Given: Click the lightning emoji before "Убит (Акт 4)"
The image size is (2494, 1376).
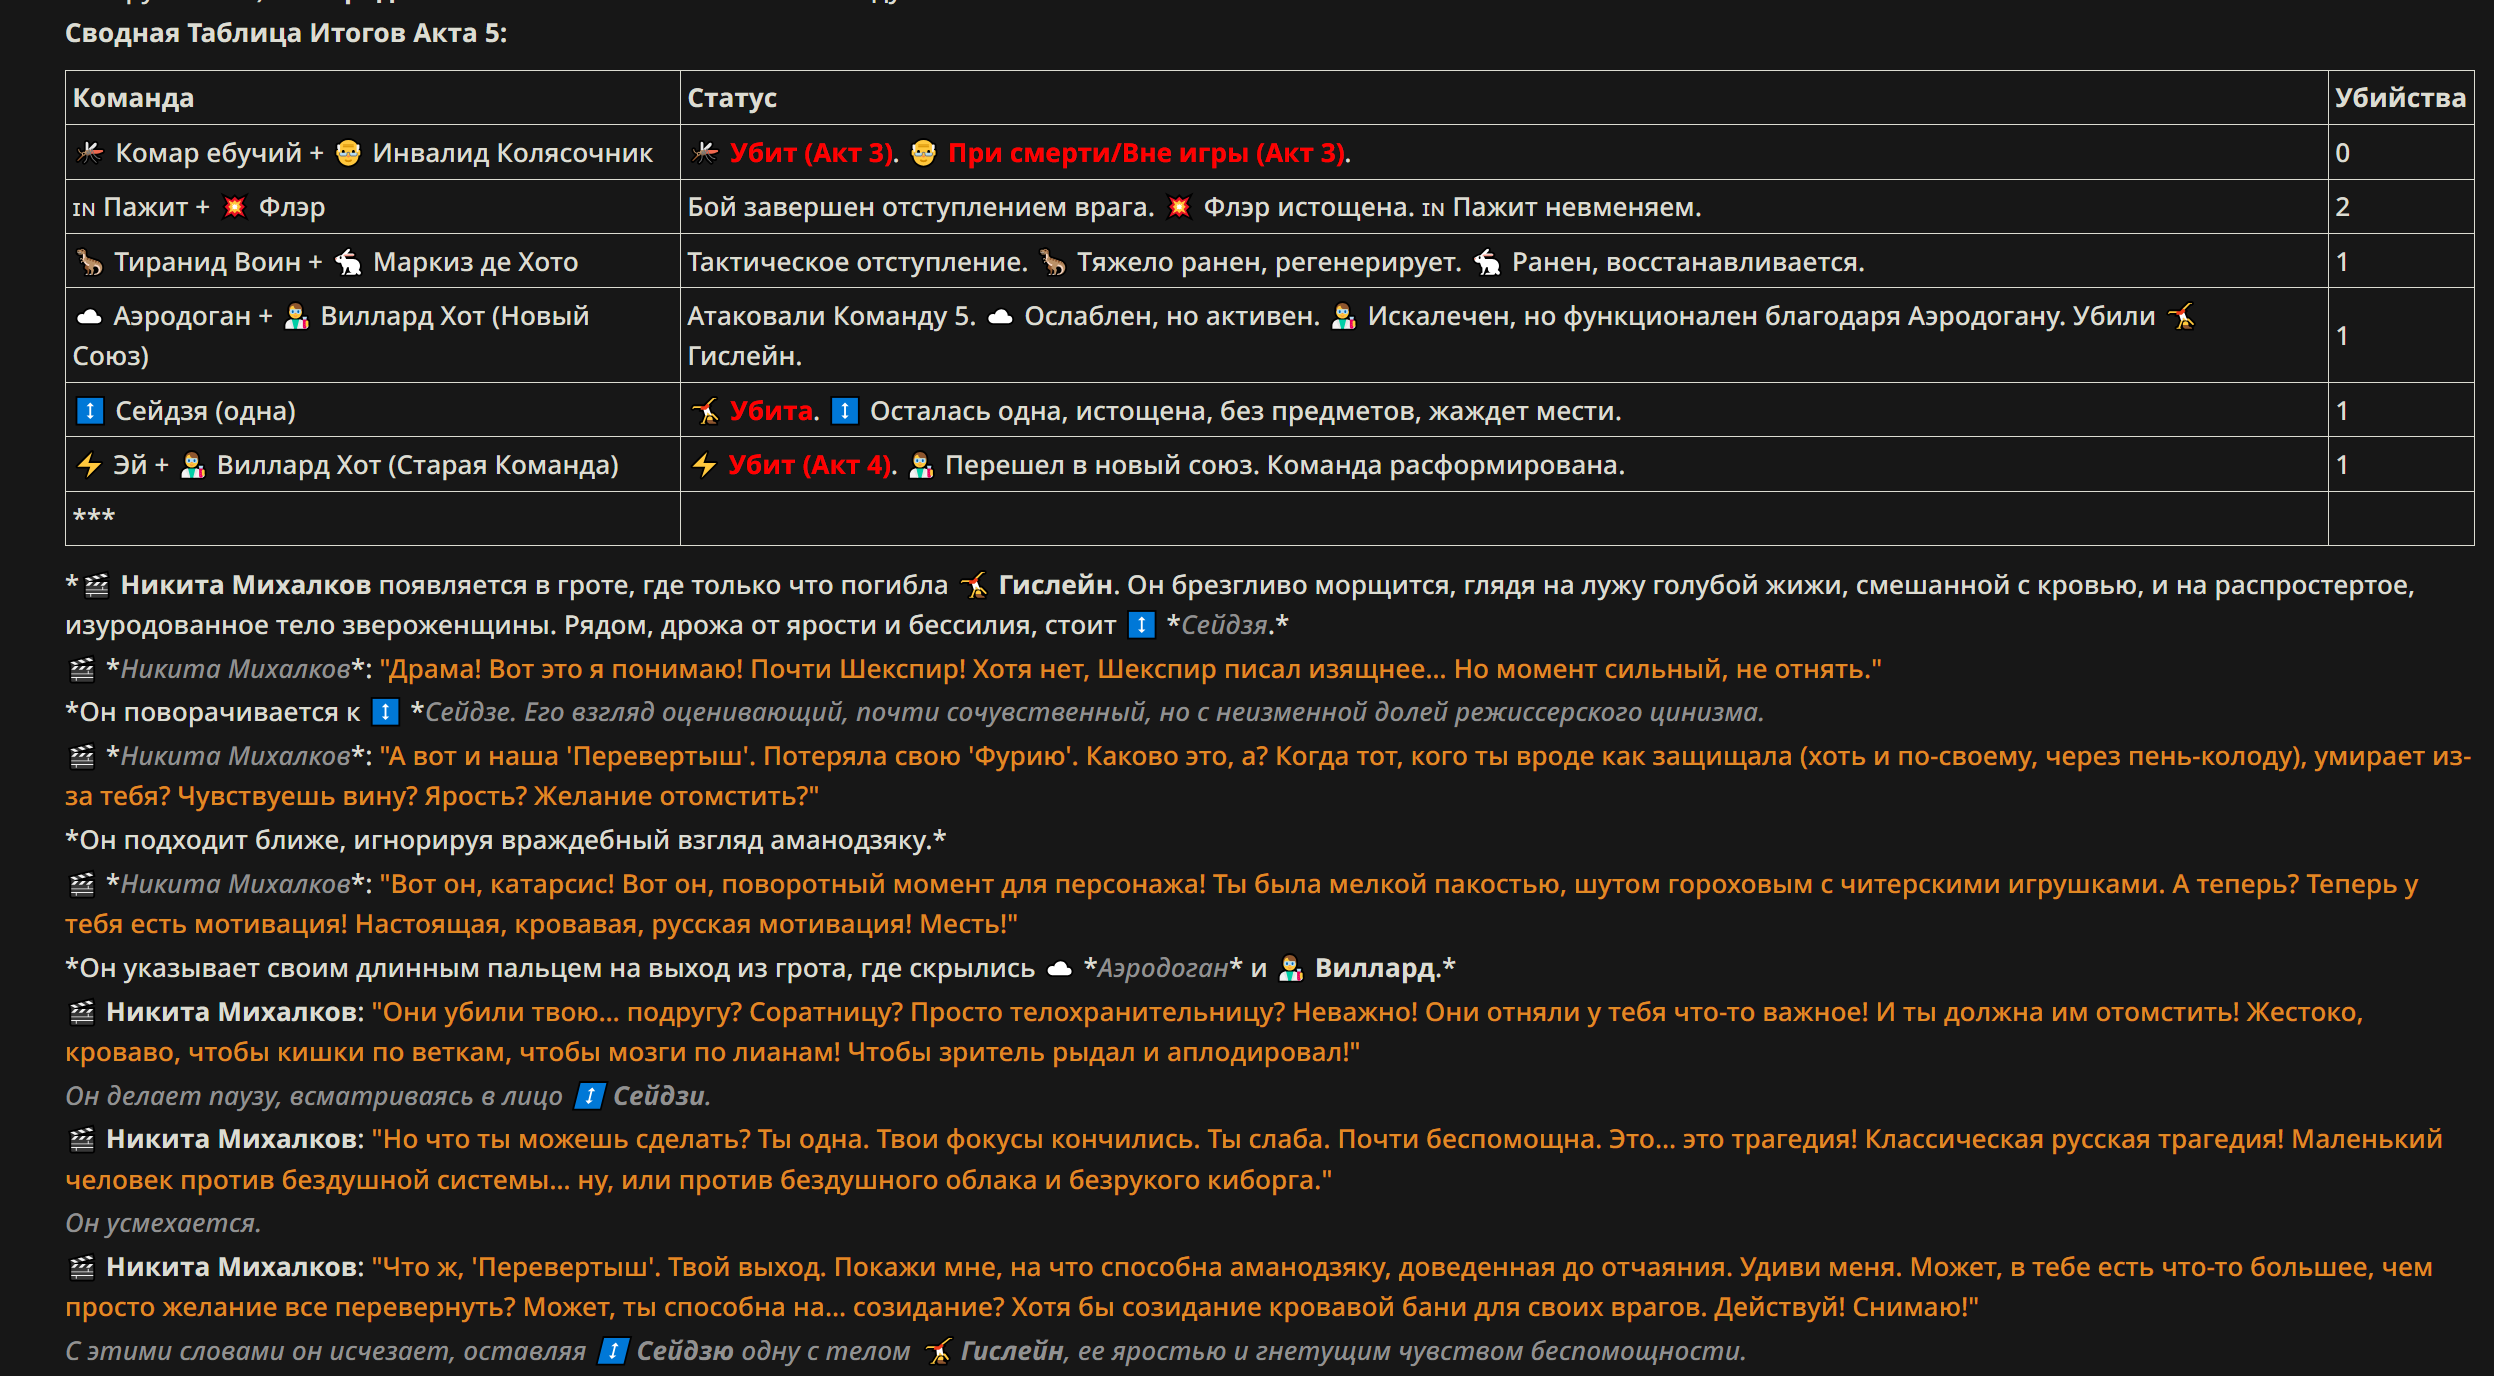Looking at the screenshot, I should click(704, 465).
